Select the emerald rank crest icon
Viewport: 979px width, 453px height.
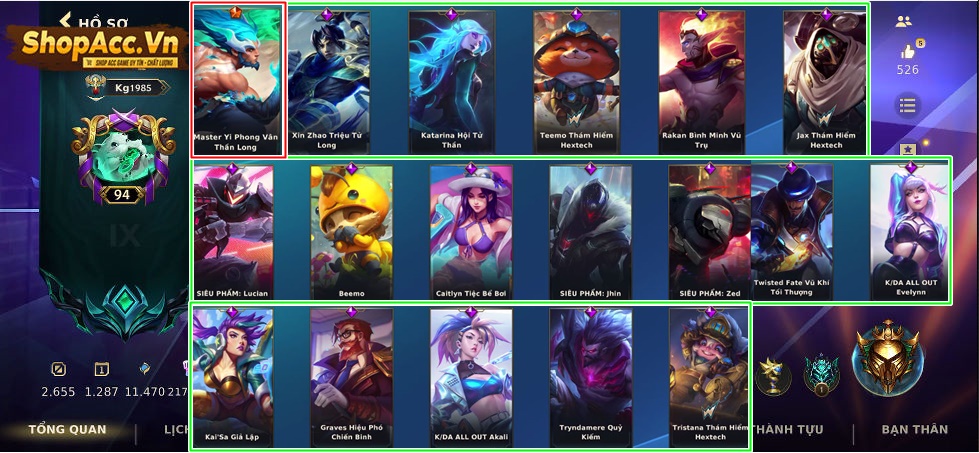tap(125, 304)
